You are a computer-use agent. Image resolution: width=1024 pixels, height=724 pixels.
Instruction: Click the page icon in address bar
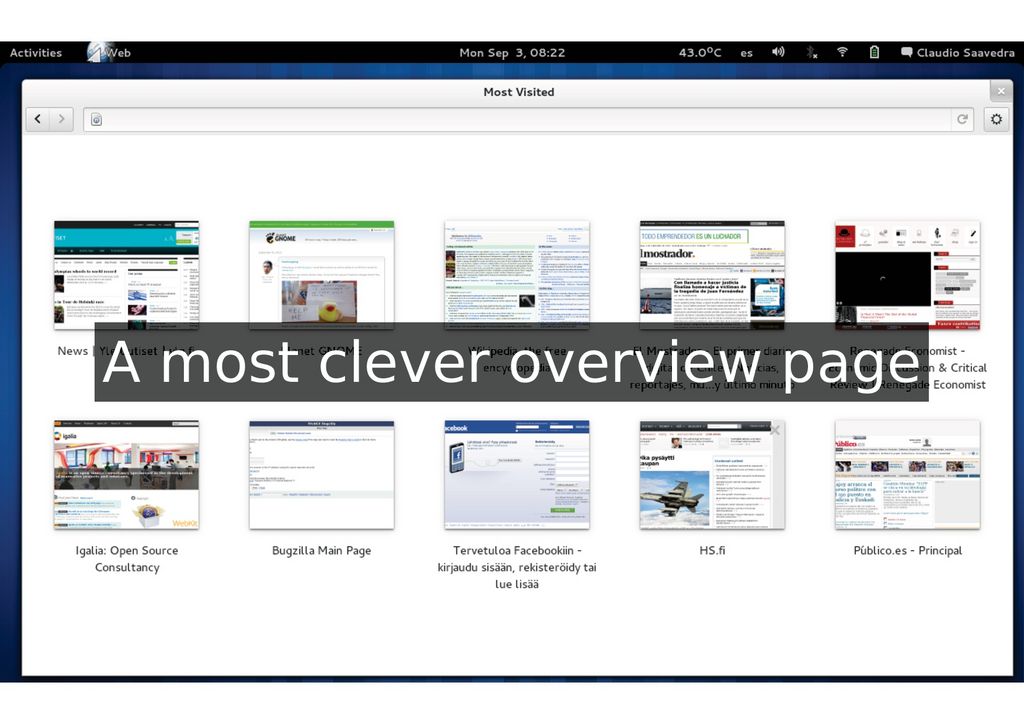click(x=96, y=120)
